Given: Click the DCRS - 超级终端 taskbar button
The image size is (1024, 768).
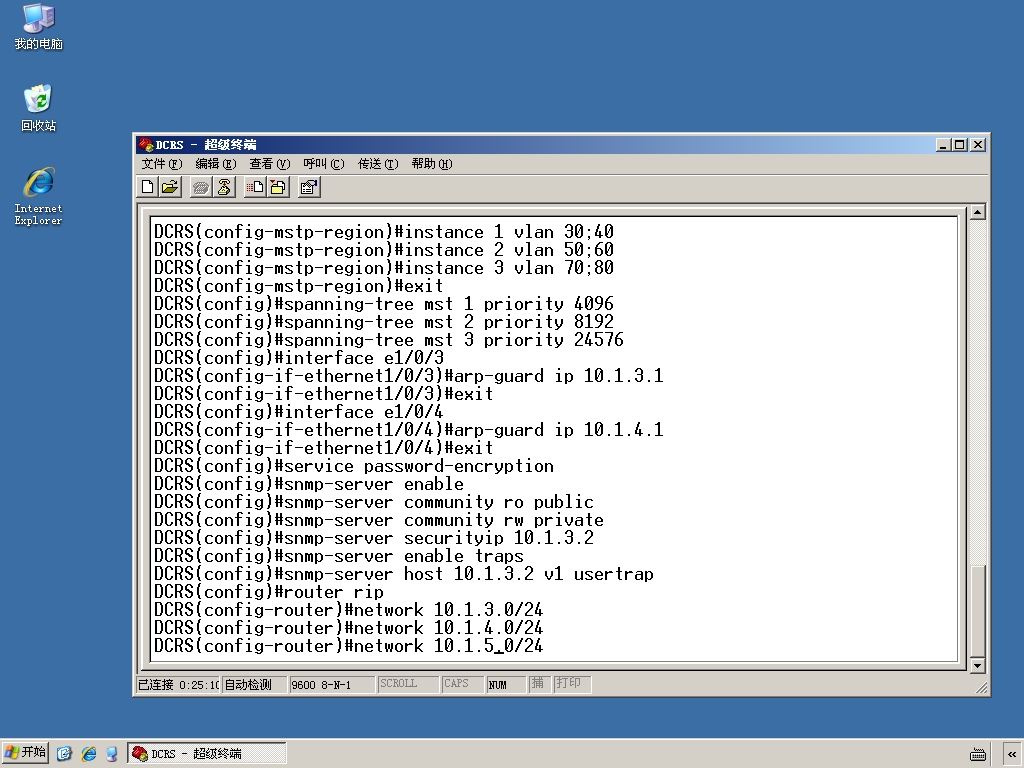Looking at the screenshot, I should 206,754.
